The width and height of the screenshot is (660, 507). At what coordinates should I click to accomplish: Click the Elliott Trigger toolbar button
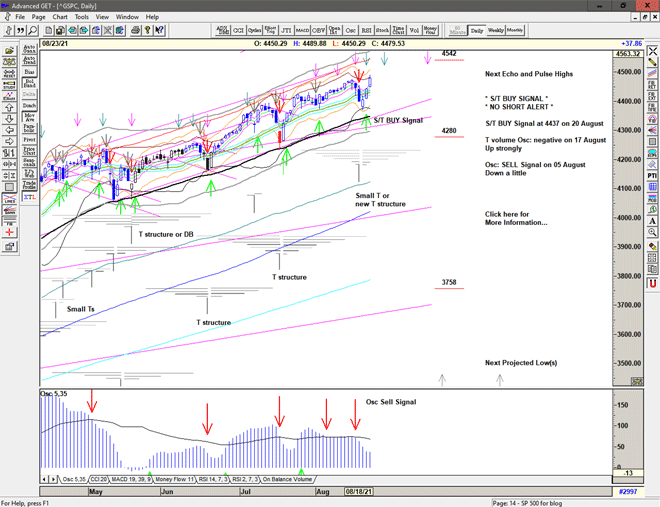[268, 31]
